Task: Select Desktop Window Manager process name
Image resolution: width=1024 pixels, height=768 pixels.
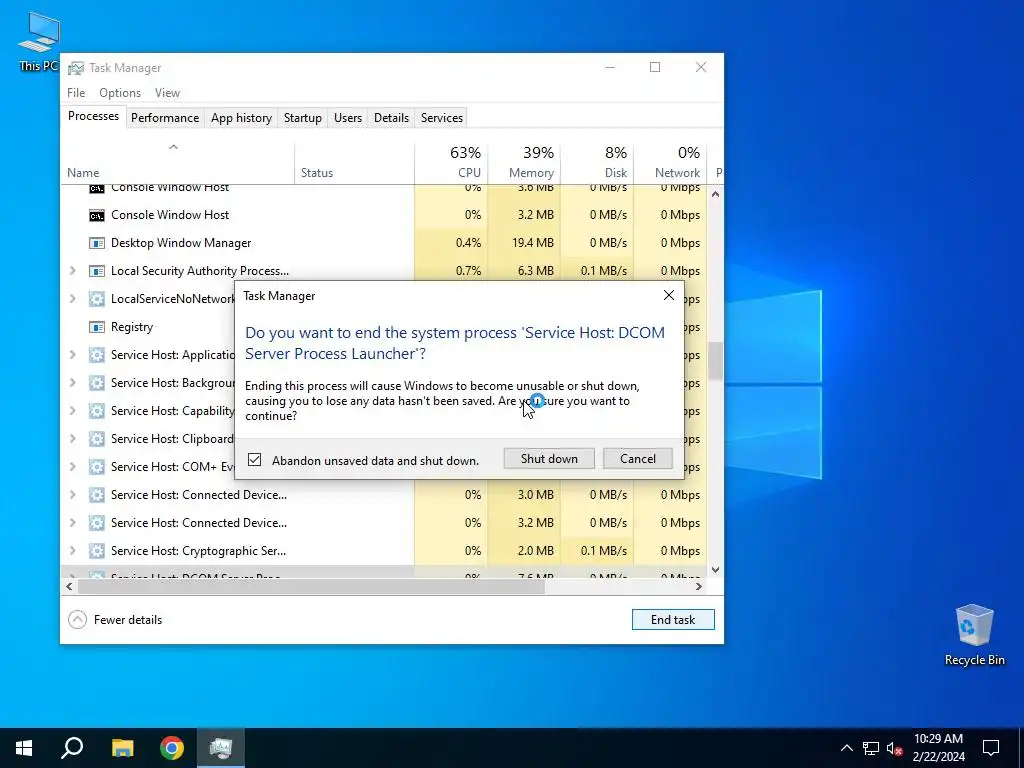Action: pos(181,243)
